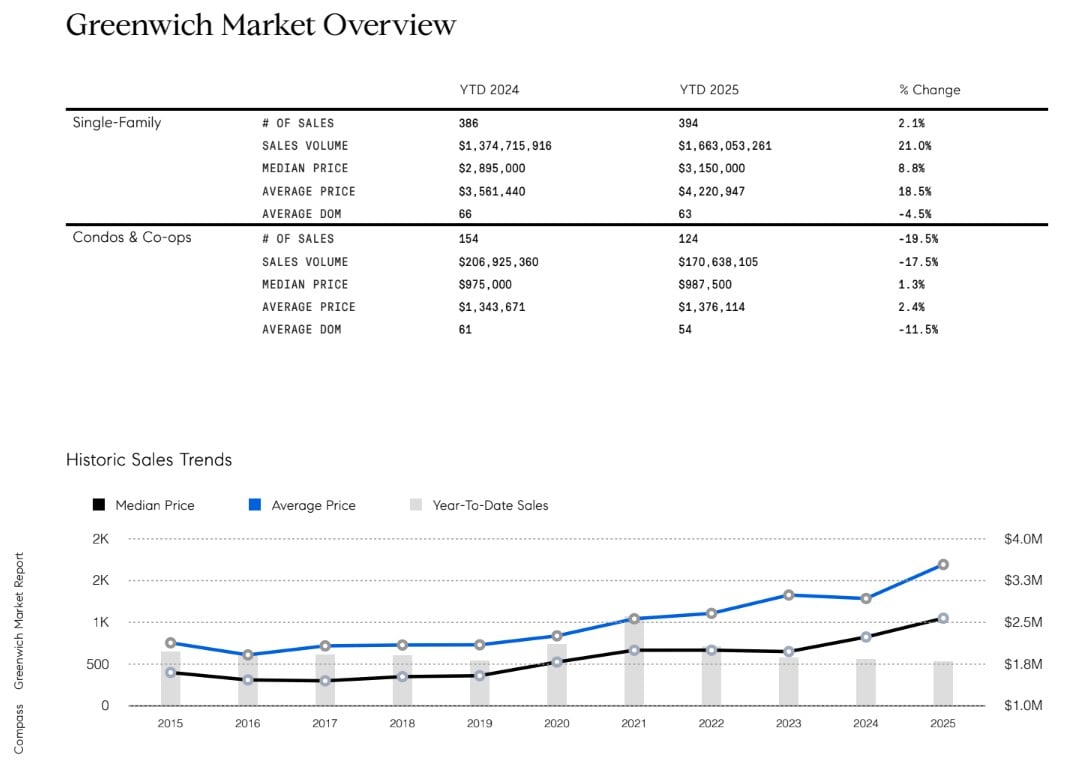Click the vertical Greenwich Market Report text
1069x762 pixels.
19,621
